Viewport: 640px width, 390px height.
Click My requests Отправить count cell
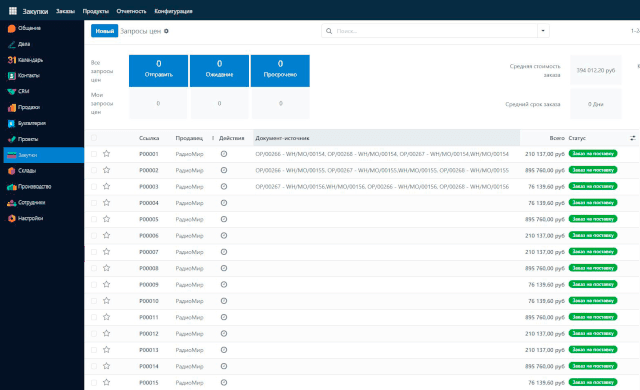158,104
